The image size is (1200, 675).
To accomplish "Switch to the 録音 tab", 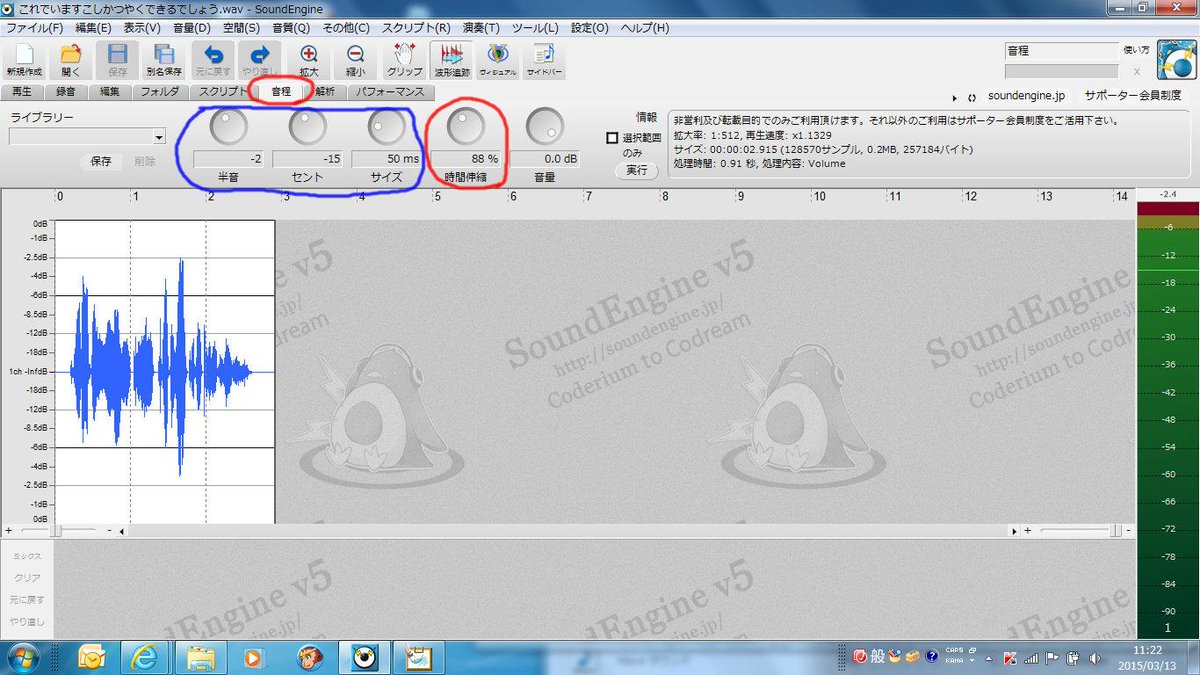I will tap(65, 91).
